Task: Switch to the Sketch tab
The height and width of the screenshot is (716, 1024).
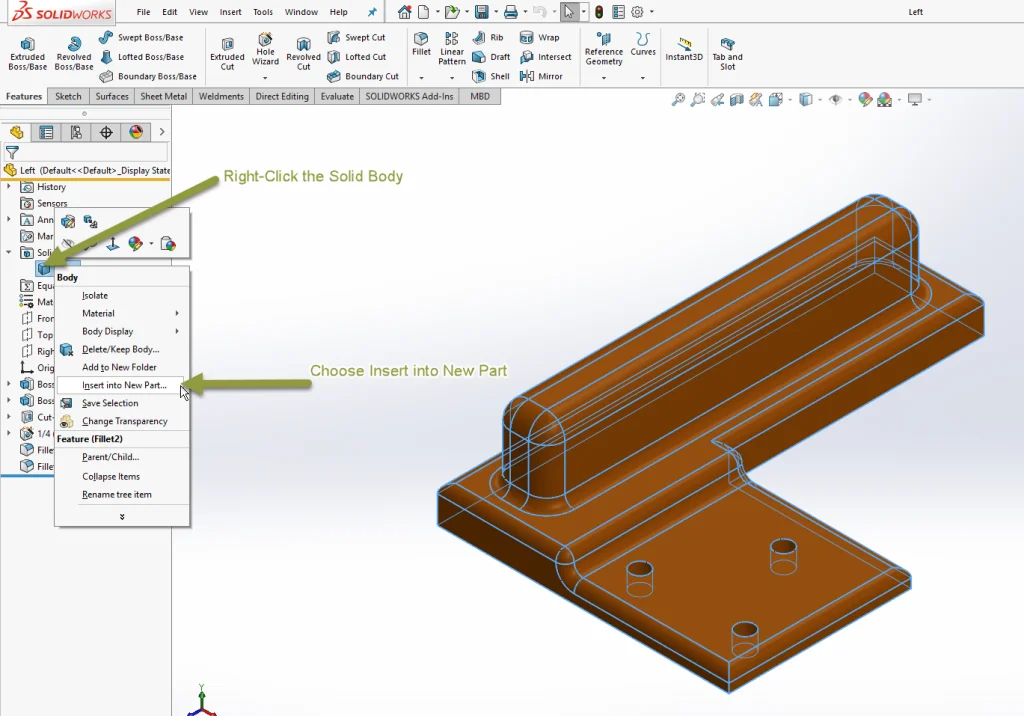Action: (68, 96)
